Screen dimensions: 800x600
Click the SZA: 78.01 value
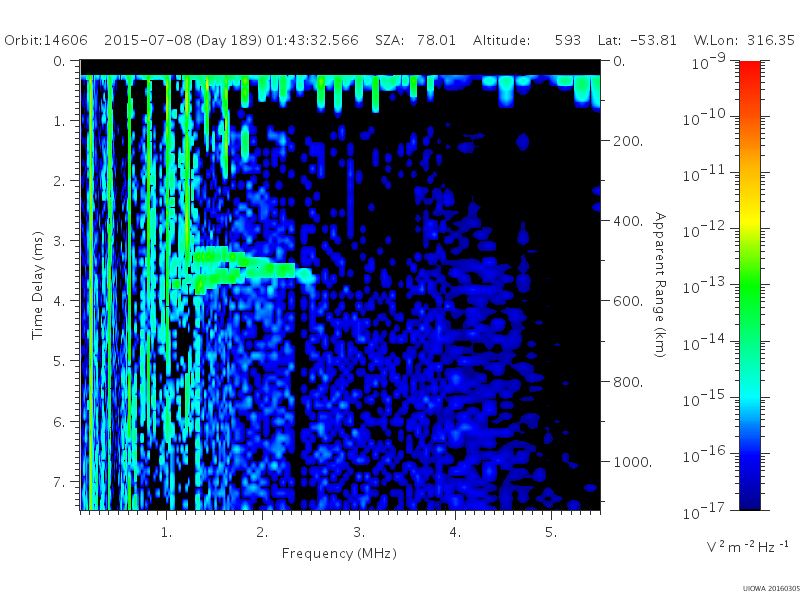pos(415,40)
